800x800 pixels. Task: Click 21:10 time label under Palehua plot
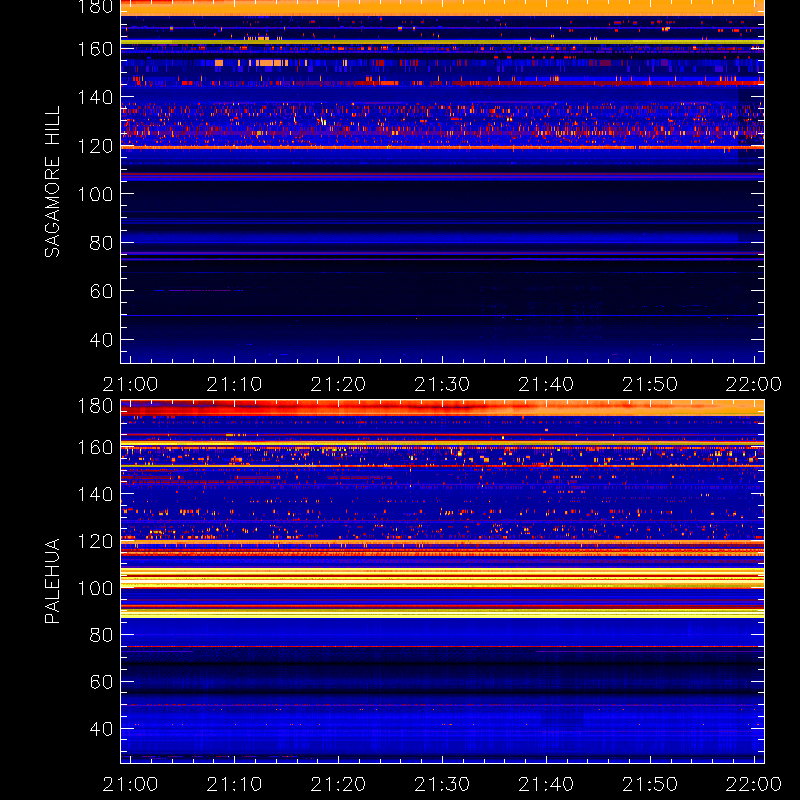tap(234, 784)
